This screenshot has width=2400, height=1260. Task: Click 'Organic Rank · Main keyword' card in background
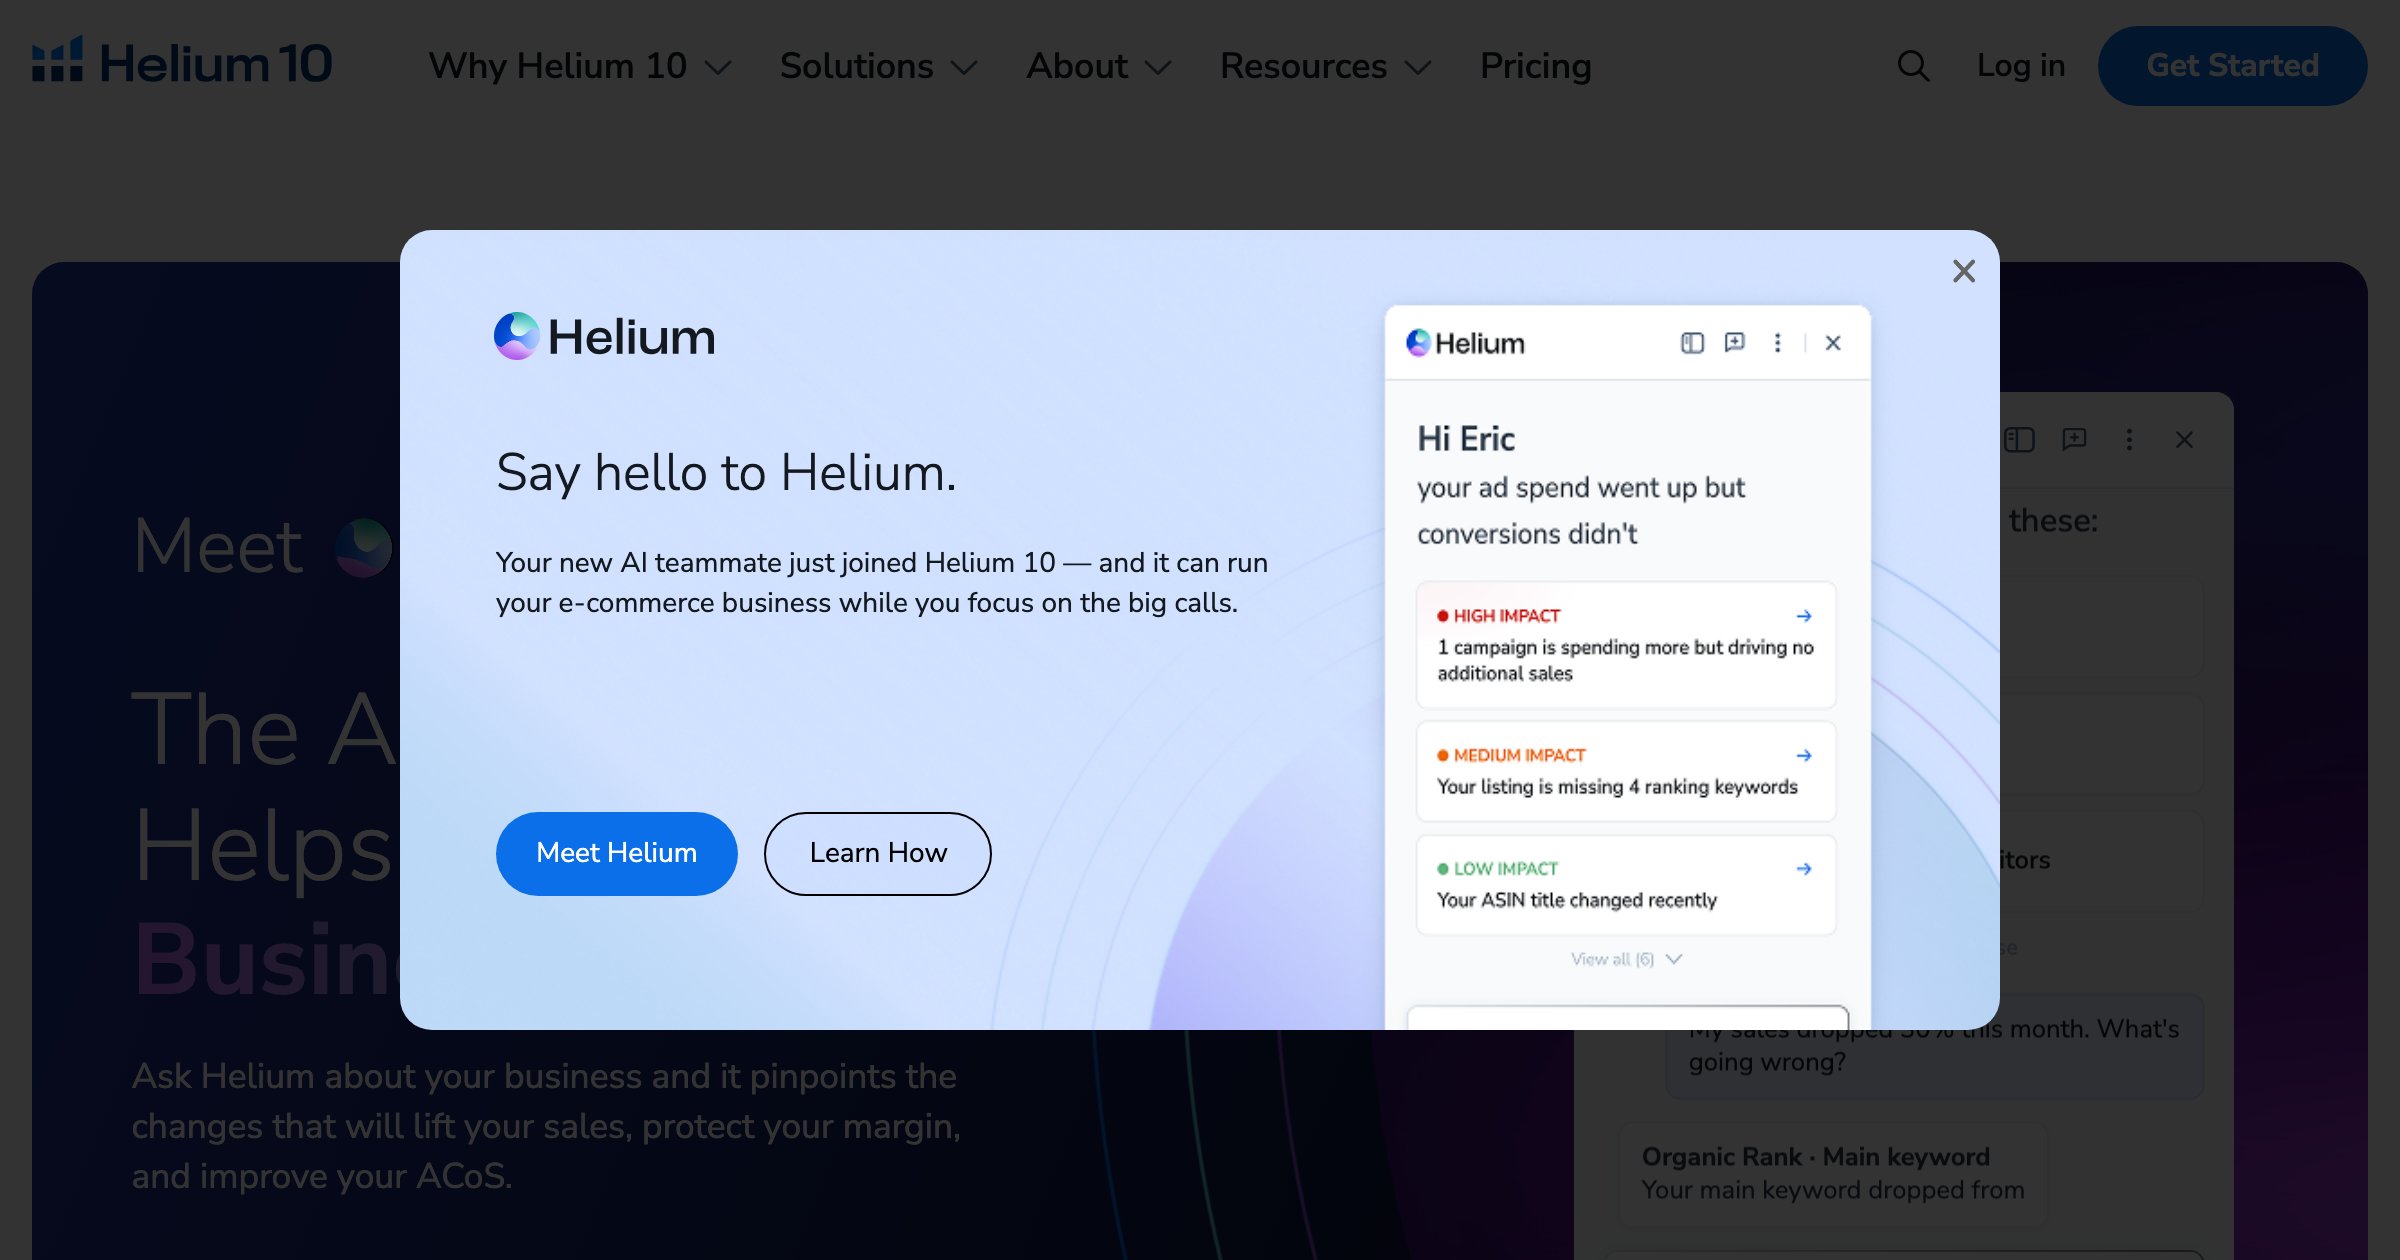pos(1832,1173)
